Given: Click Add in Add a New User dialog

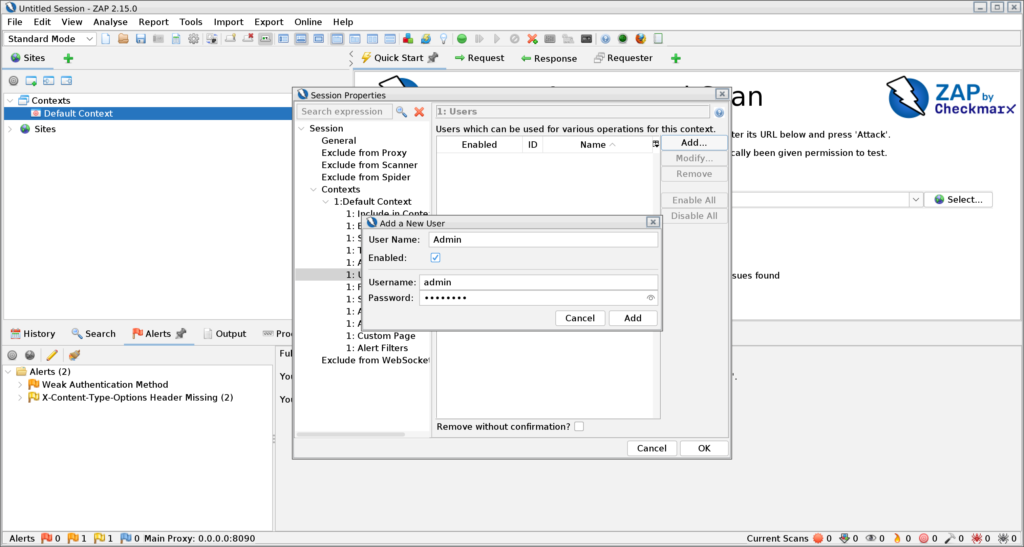Looking at the screenshot, I should (x=633, y=318).
